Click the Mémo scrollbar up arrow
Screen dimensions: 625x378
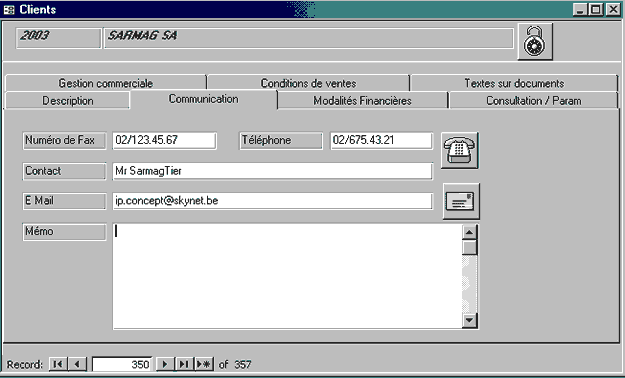470,232
